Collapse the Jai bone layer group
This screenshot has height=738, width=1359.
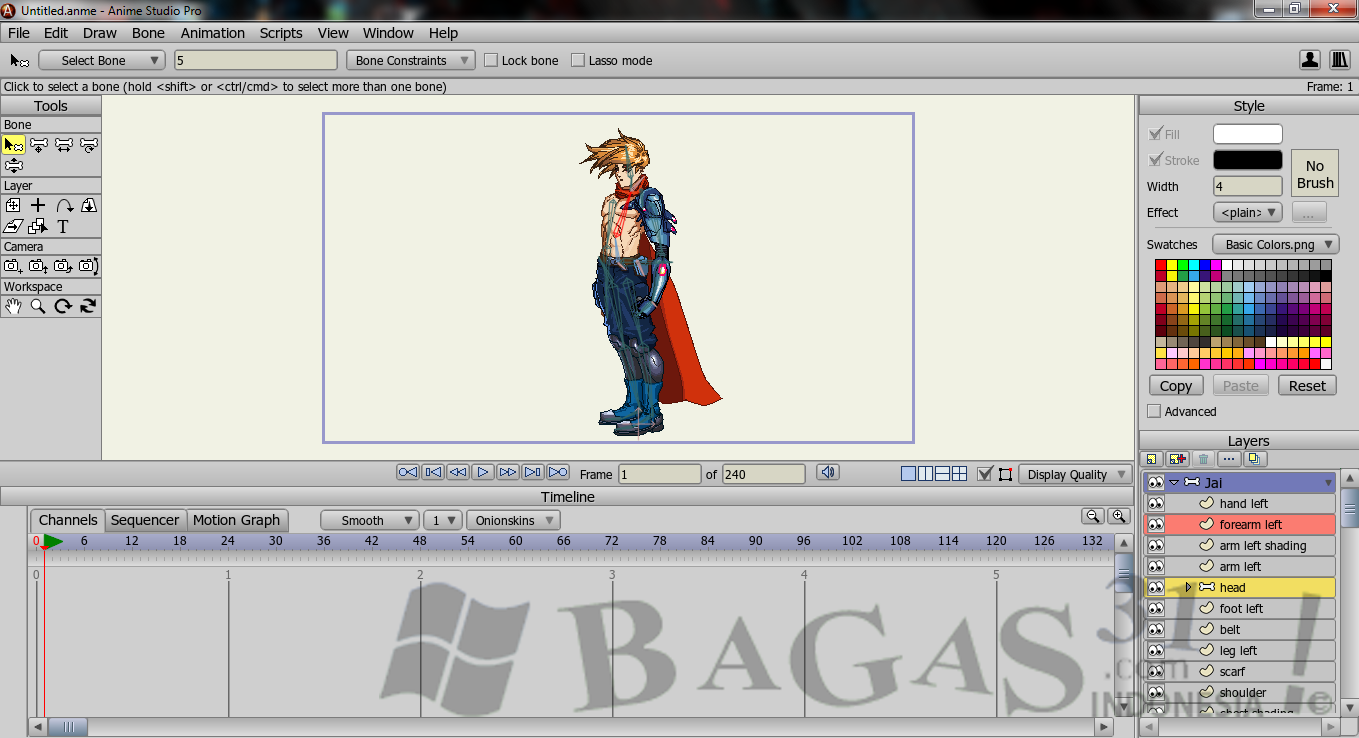tap(1174, 483)
